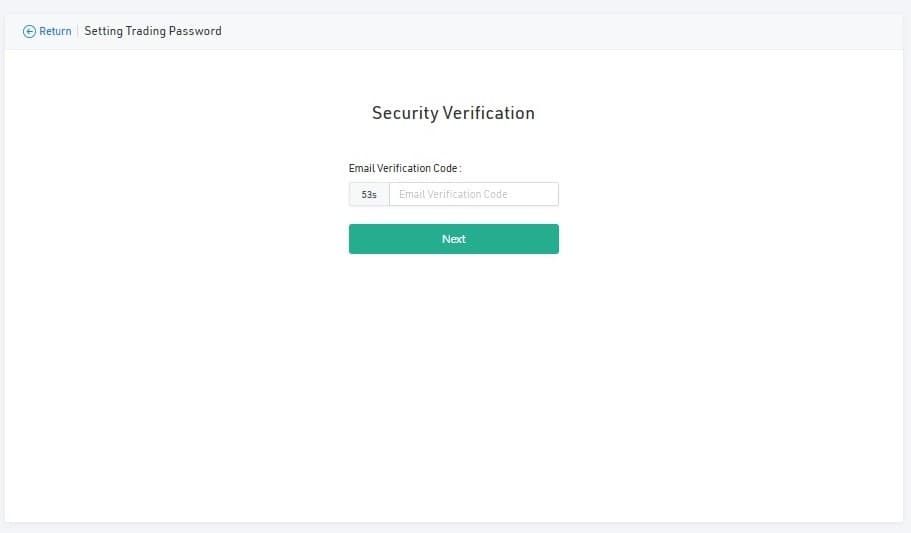911x533 pixels.
Task: Click the green Next button
Action: [x=454, y=239]
